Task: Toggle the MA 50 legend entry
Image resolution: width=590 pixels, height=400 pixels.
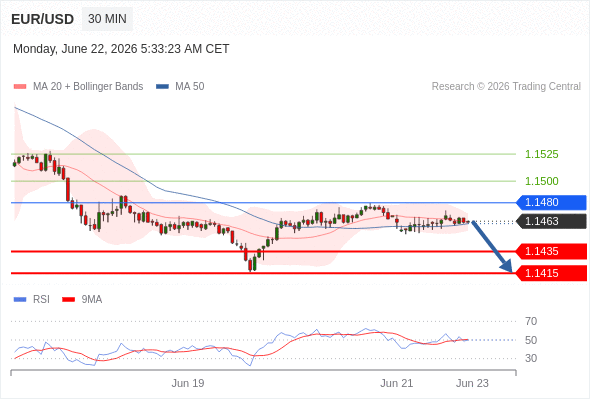Action: click(x=180, y=87)
